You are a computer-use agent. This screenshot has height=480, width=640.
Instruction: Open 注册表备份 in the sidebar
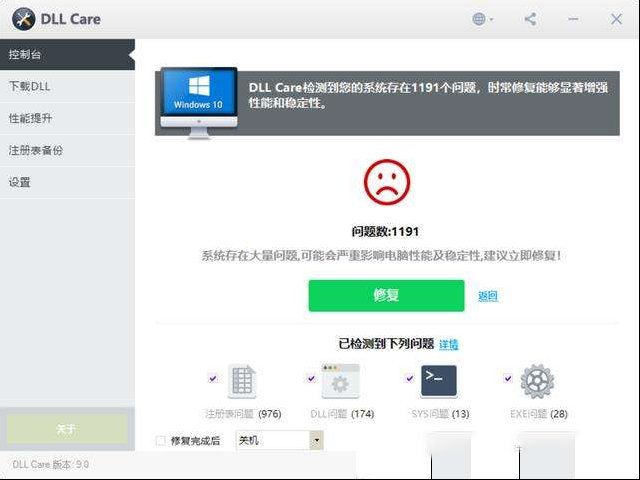tap(67, 150)
